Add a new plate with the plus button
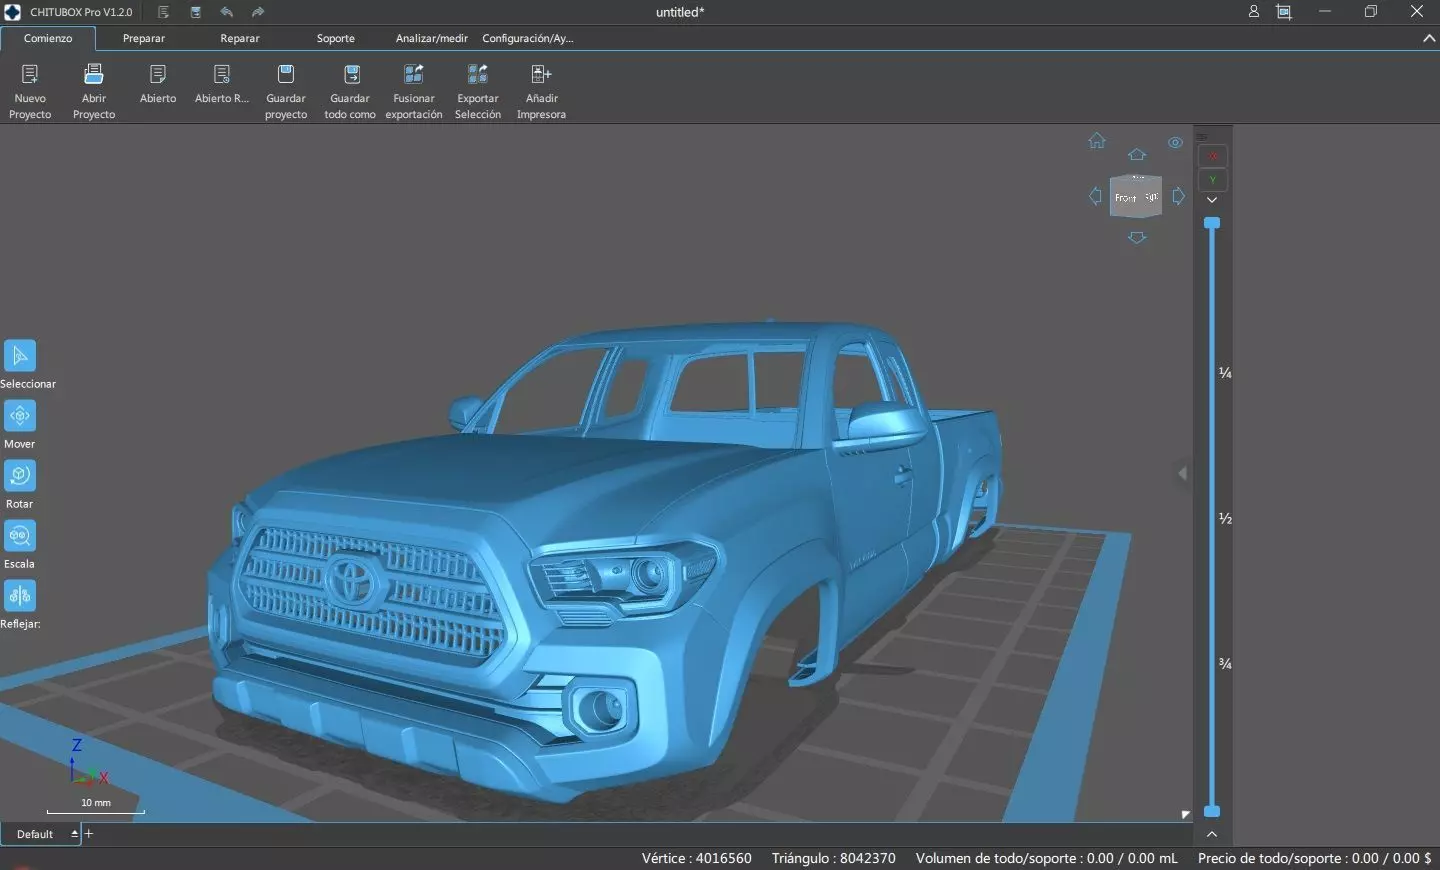Screen dimensions: 1440x870 tap(88, 833)
